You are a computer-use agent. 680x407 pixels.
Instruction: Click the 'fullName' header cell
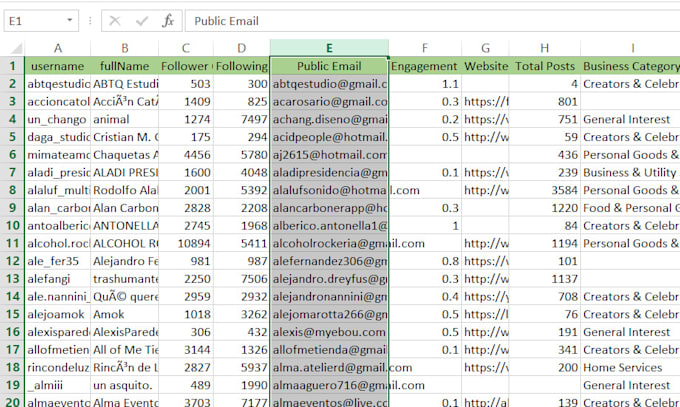[125, 66]
